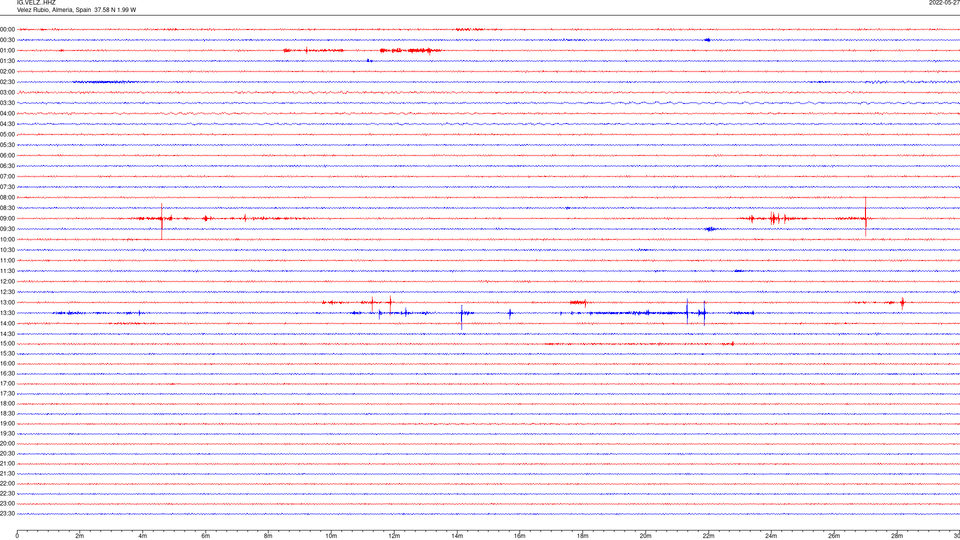Click the 8m tick label on time axis
960x540 pixels.
268,536
